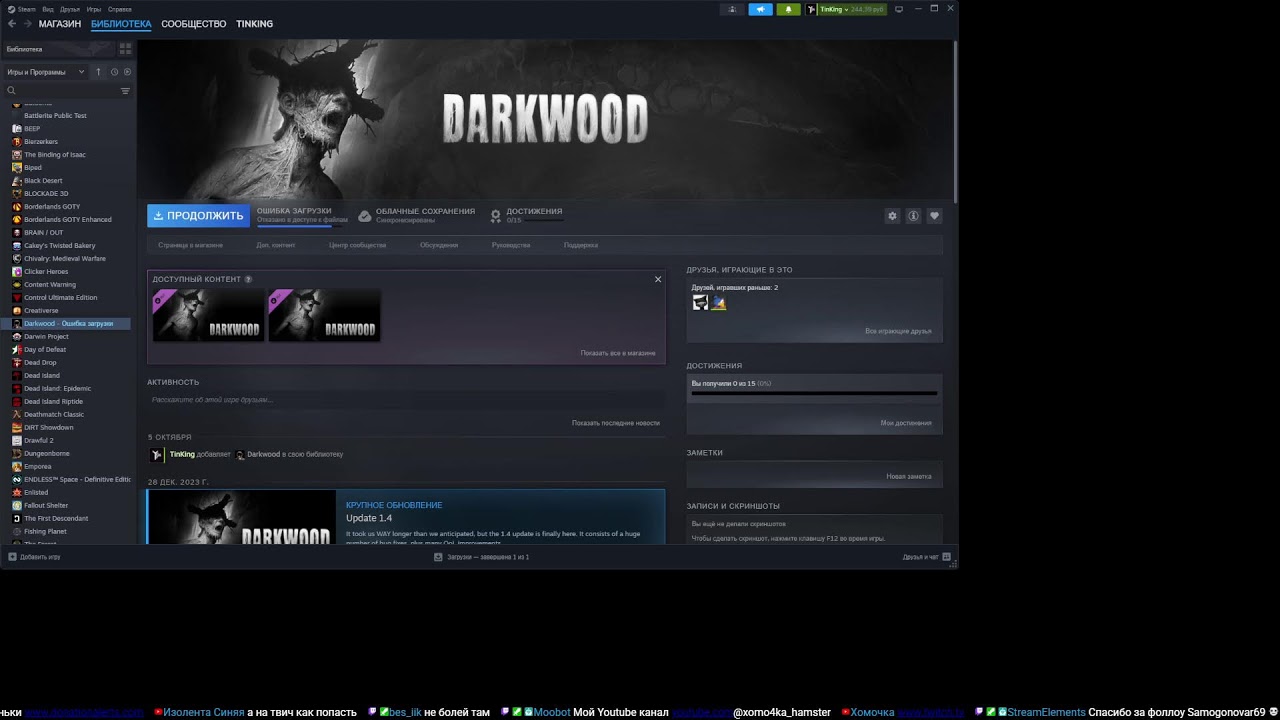Screen dimensions: 1280x720
Task: Click the add game plus icon
Action: click(12, 556)
